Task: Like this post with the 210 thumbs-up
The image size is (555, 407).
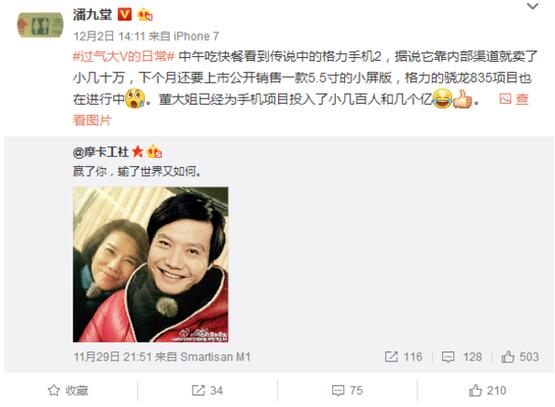Action: [x=487, y=390]
